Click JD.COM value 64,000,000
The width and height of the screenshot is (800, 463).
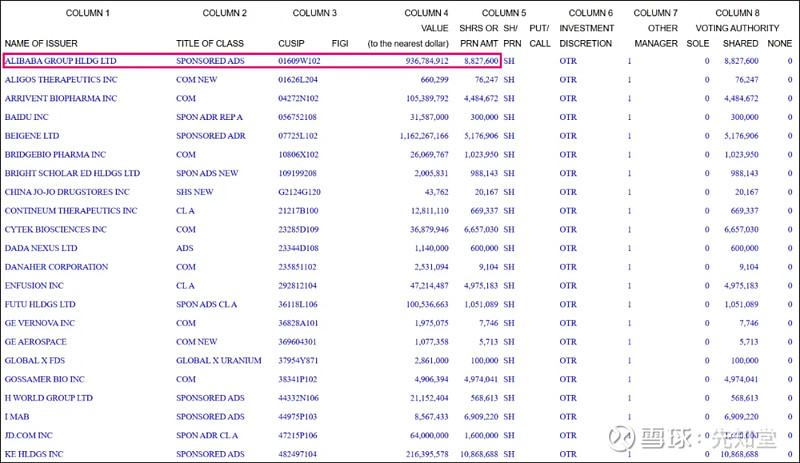[430, 435]
